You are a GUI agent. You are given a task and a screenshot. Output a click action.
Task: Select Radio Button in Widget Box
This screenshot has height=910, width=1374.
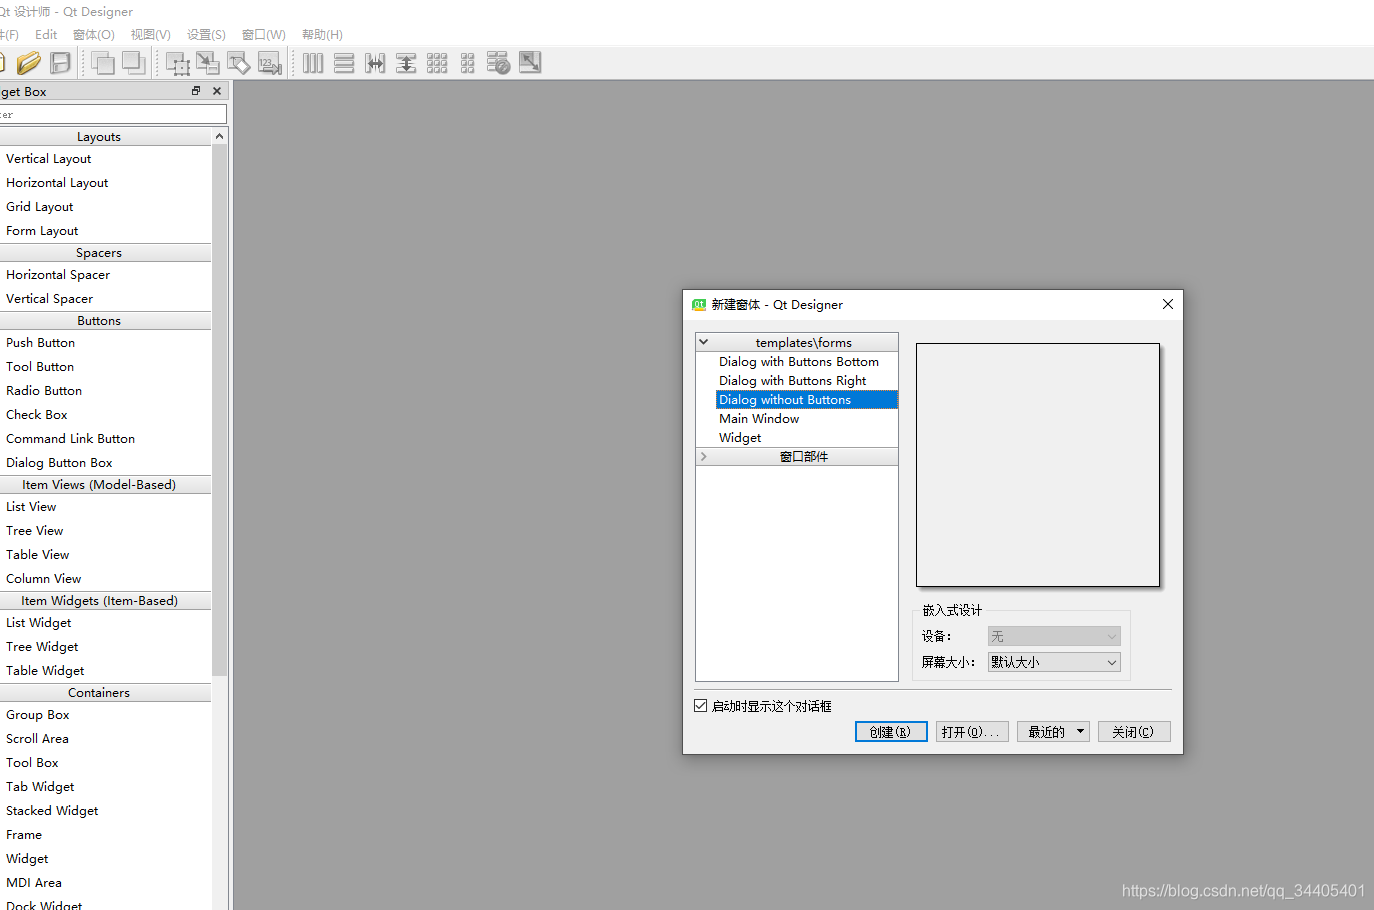click(44, 391)
